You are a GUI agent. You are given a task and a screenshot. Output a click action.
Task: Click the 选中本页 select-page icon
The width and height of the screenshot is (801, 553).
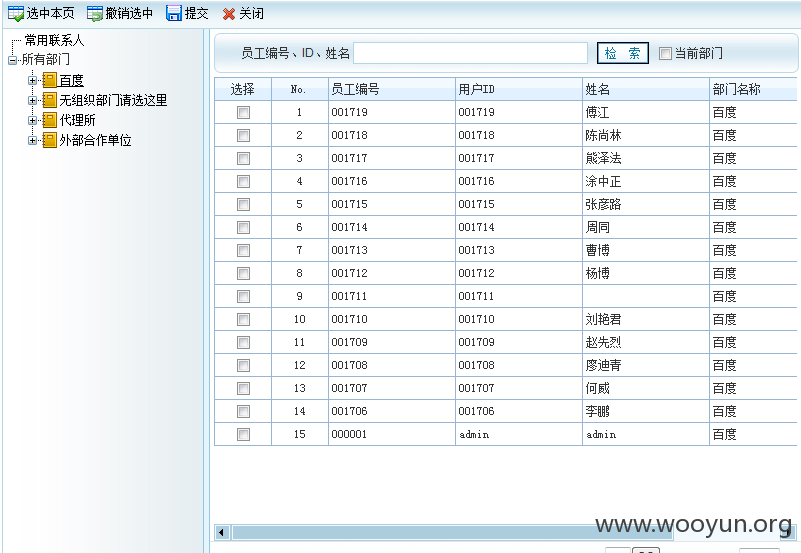click(x=16, y=14)
